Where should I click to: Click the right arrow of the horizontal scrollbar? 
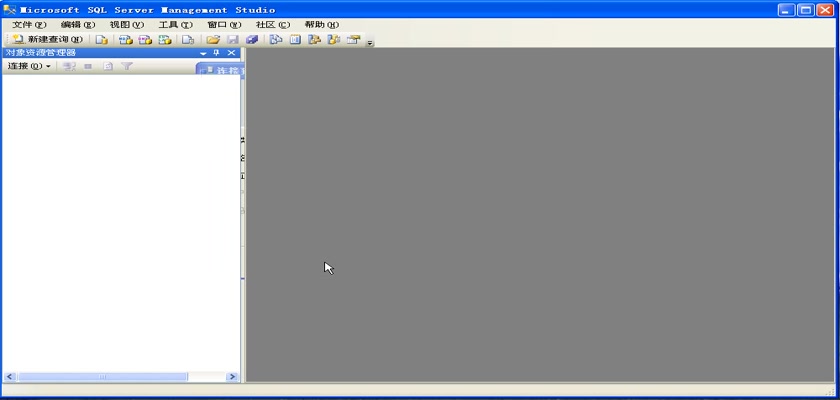click(x=232, y=377)
